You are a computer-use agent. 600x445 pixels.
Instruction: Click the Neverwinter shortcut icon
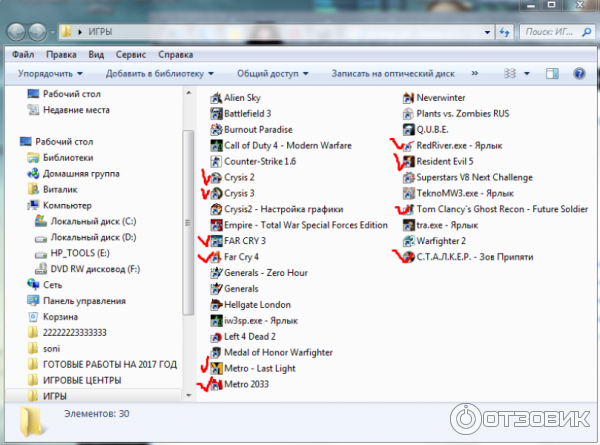(408, 98)
